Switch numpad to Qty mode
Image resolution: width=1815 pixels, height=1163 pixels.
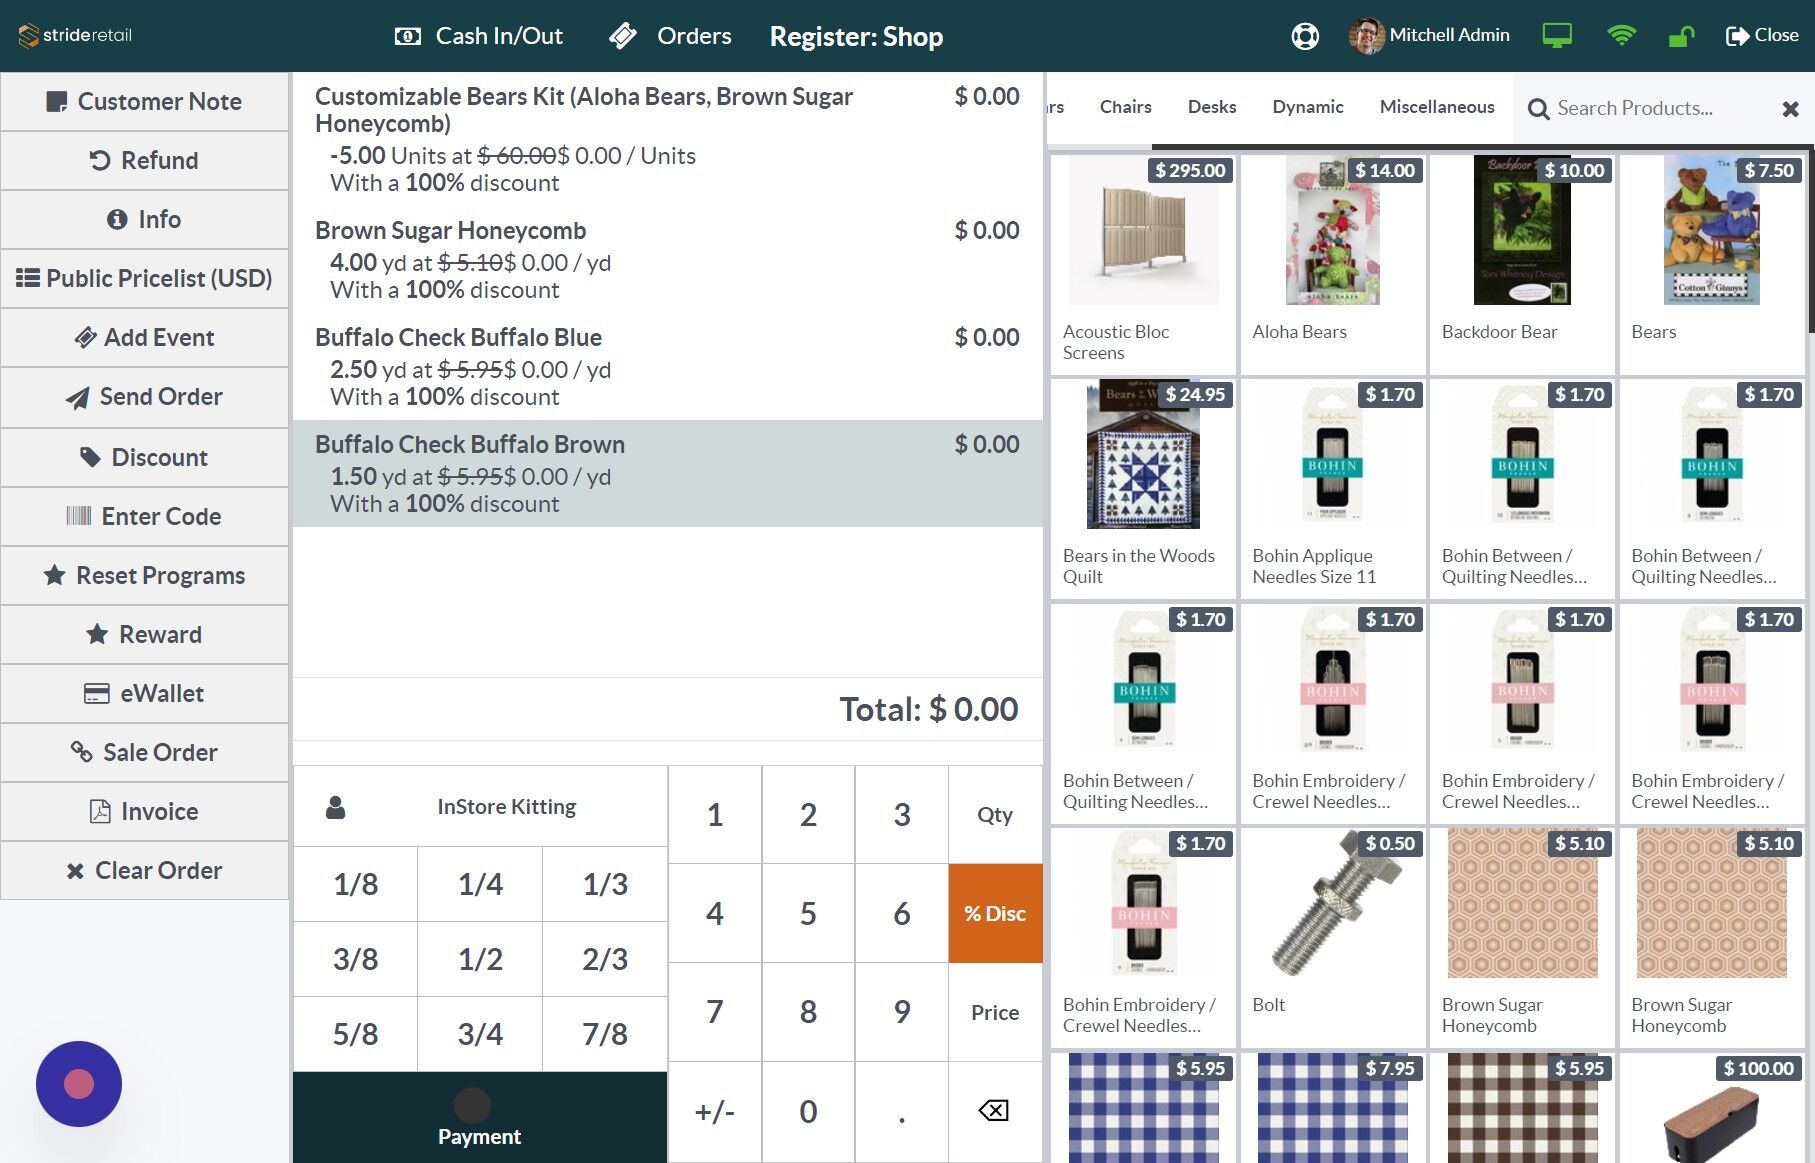coord(994,815)
